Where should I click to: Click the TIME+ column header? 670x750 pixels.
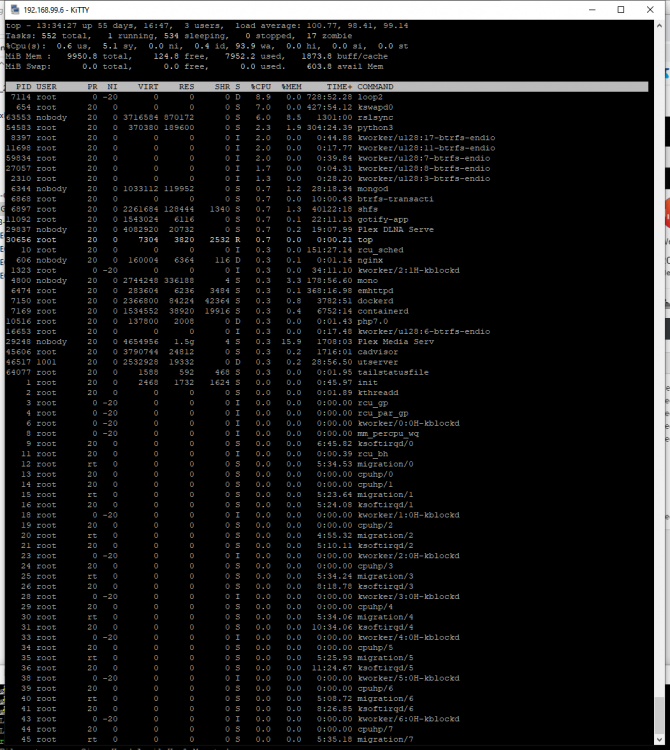tap(340, 87)
